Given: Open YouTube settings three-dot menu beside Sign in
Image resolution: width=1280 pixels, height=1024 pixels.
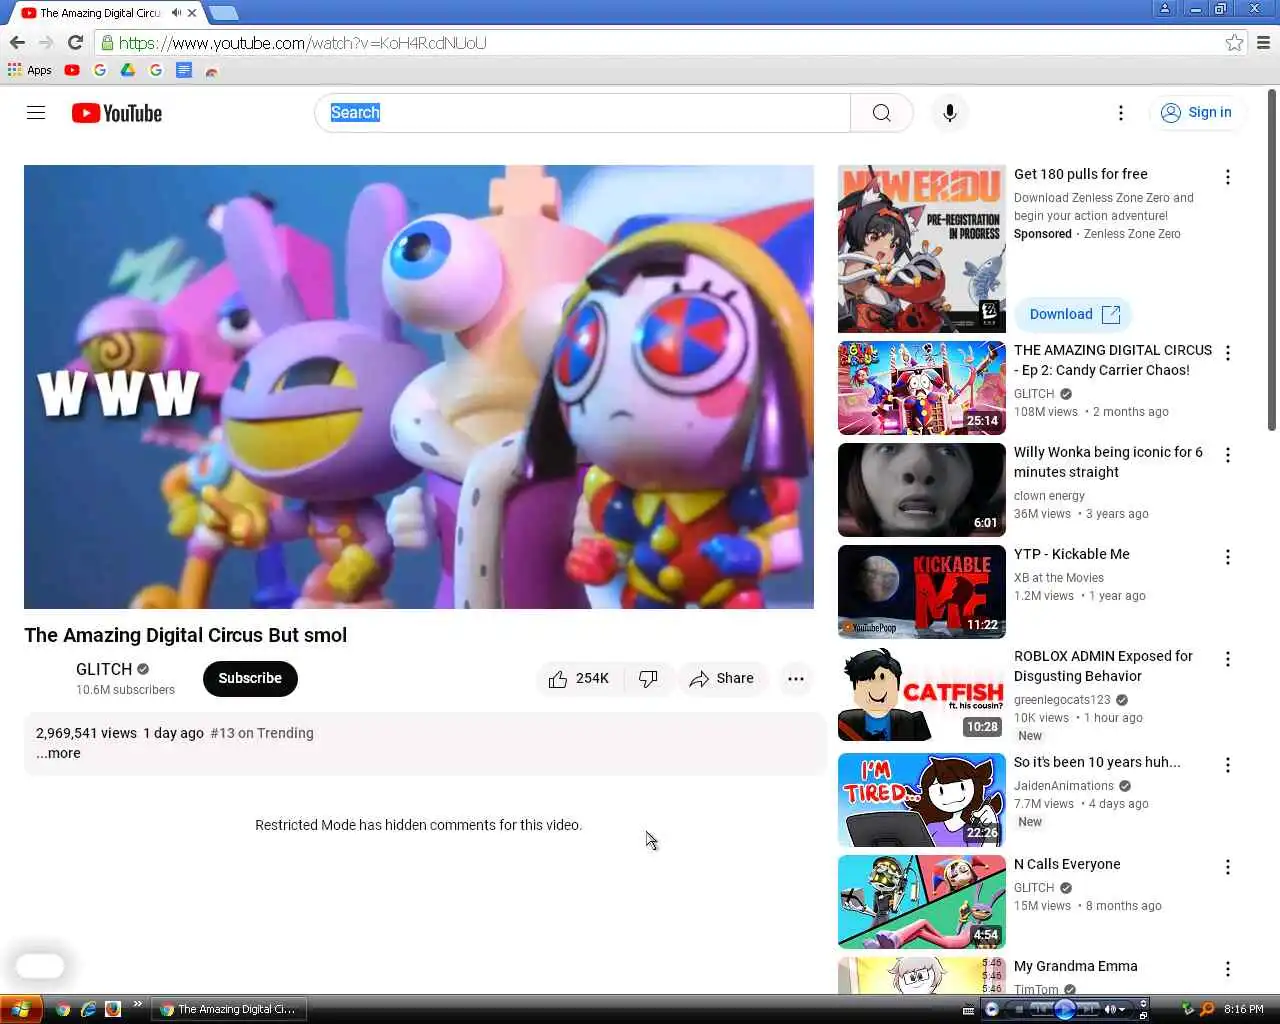Looking at the screenshot, I should (1121, 113).
